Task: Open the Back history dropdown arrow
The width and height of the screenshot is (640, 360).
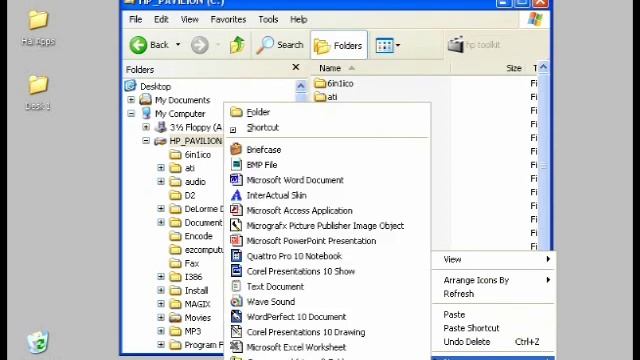Action: [x=178, y=44]
